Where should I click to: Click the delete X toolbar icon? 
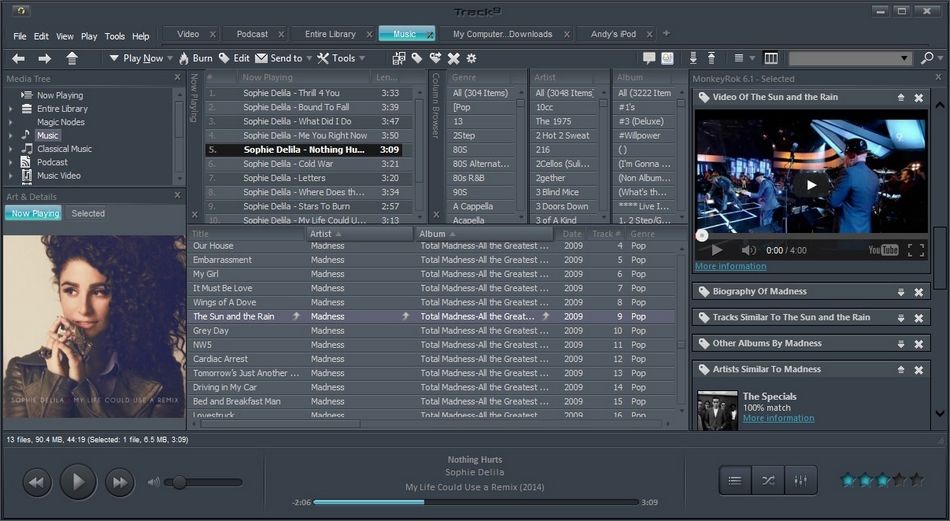point(453,58)
